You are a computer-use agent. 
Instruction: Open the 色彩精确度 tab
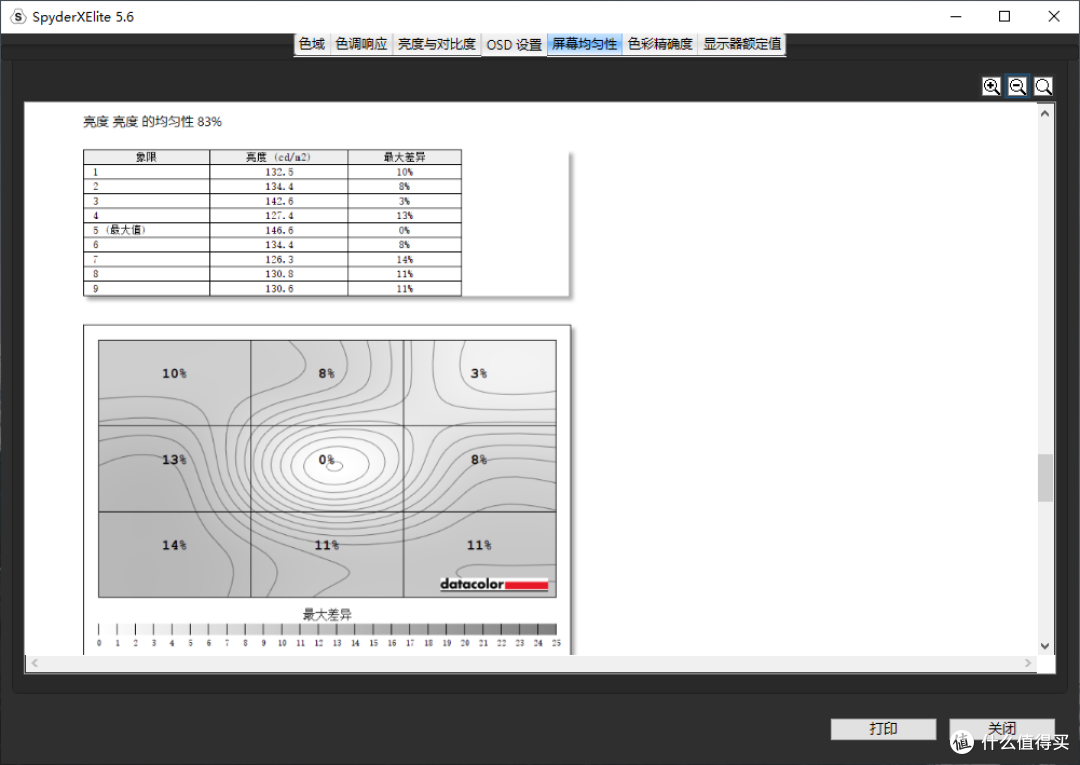660,44
